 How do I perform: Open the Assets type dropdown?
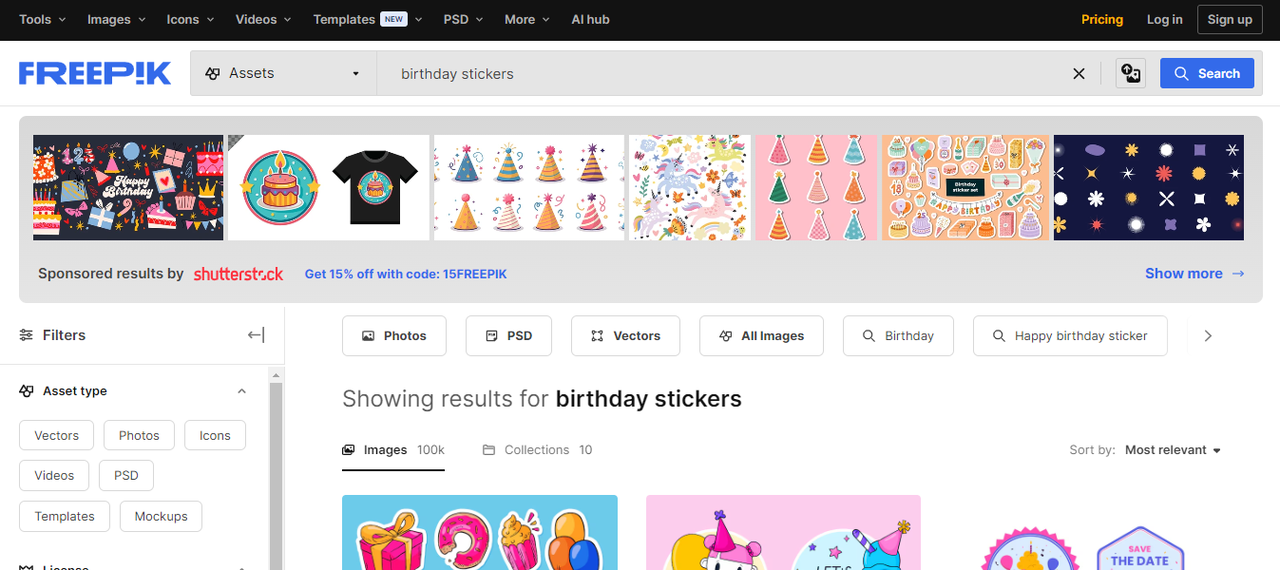tap(283, 73)
